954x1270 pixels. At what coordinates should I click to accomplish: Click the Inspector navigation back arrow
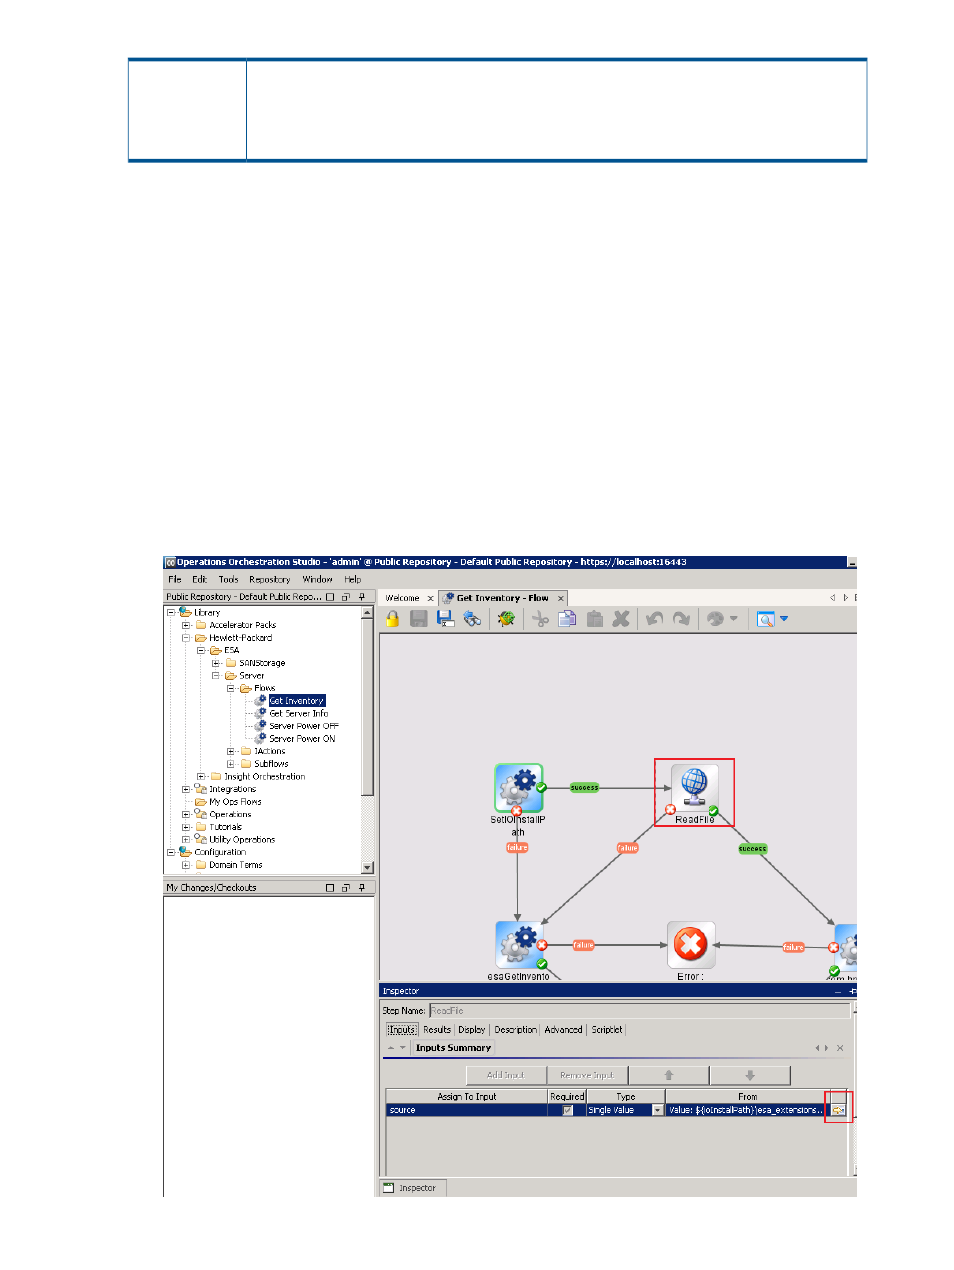coord(817,1048)
